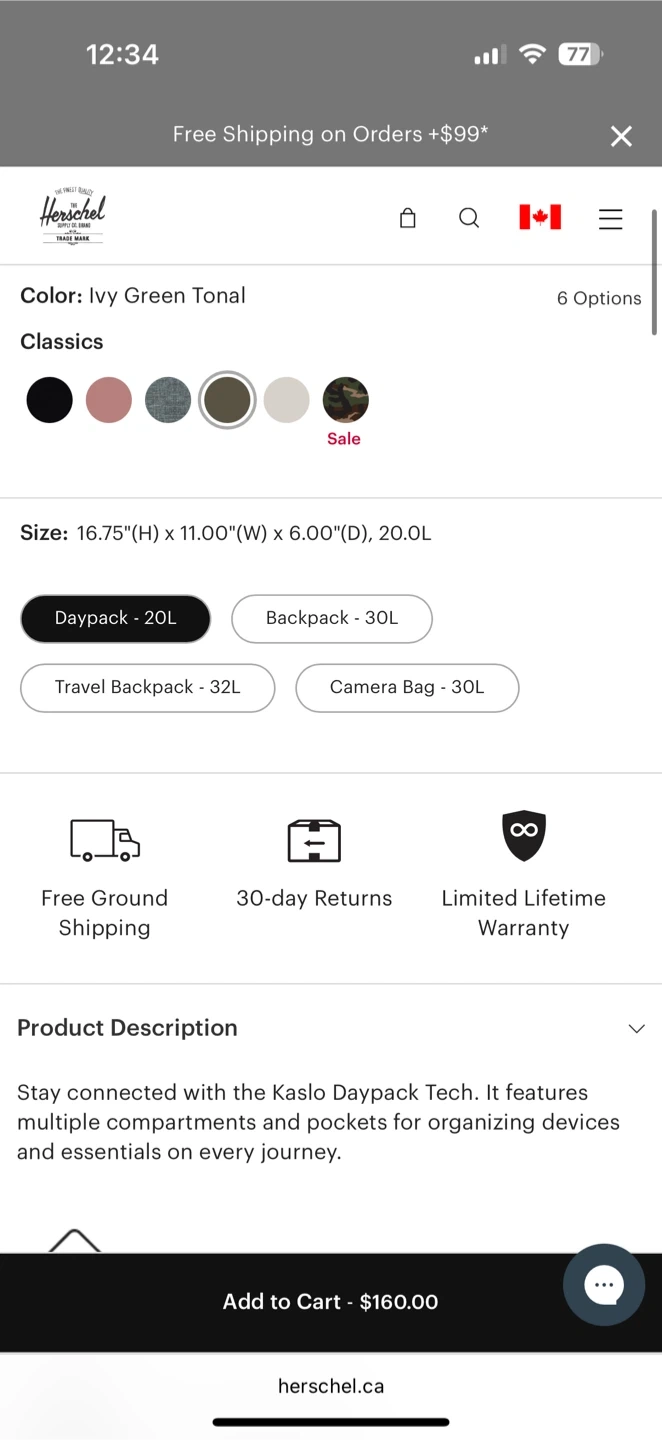Open the chat support bubble
The image size is (662, 1440).
pyautogui.click(x=603, y=1285)
